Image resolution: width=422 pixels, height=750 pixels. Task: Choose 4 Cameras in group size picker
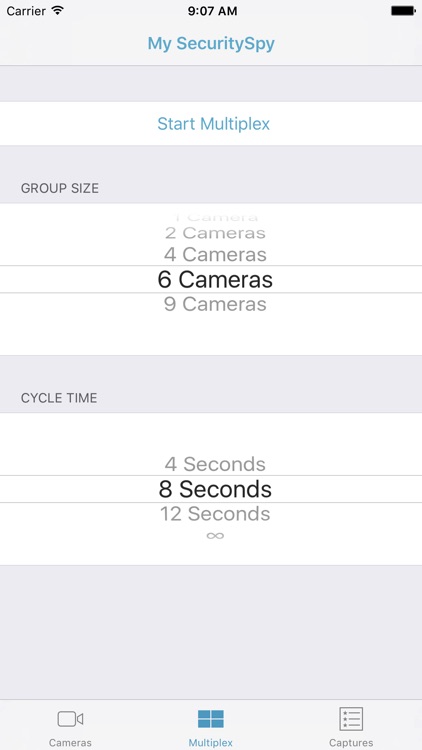(215, 254)
